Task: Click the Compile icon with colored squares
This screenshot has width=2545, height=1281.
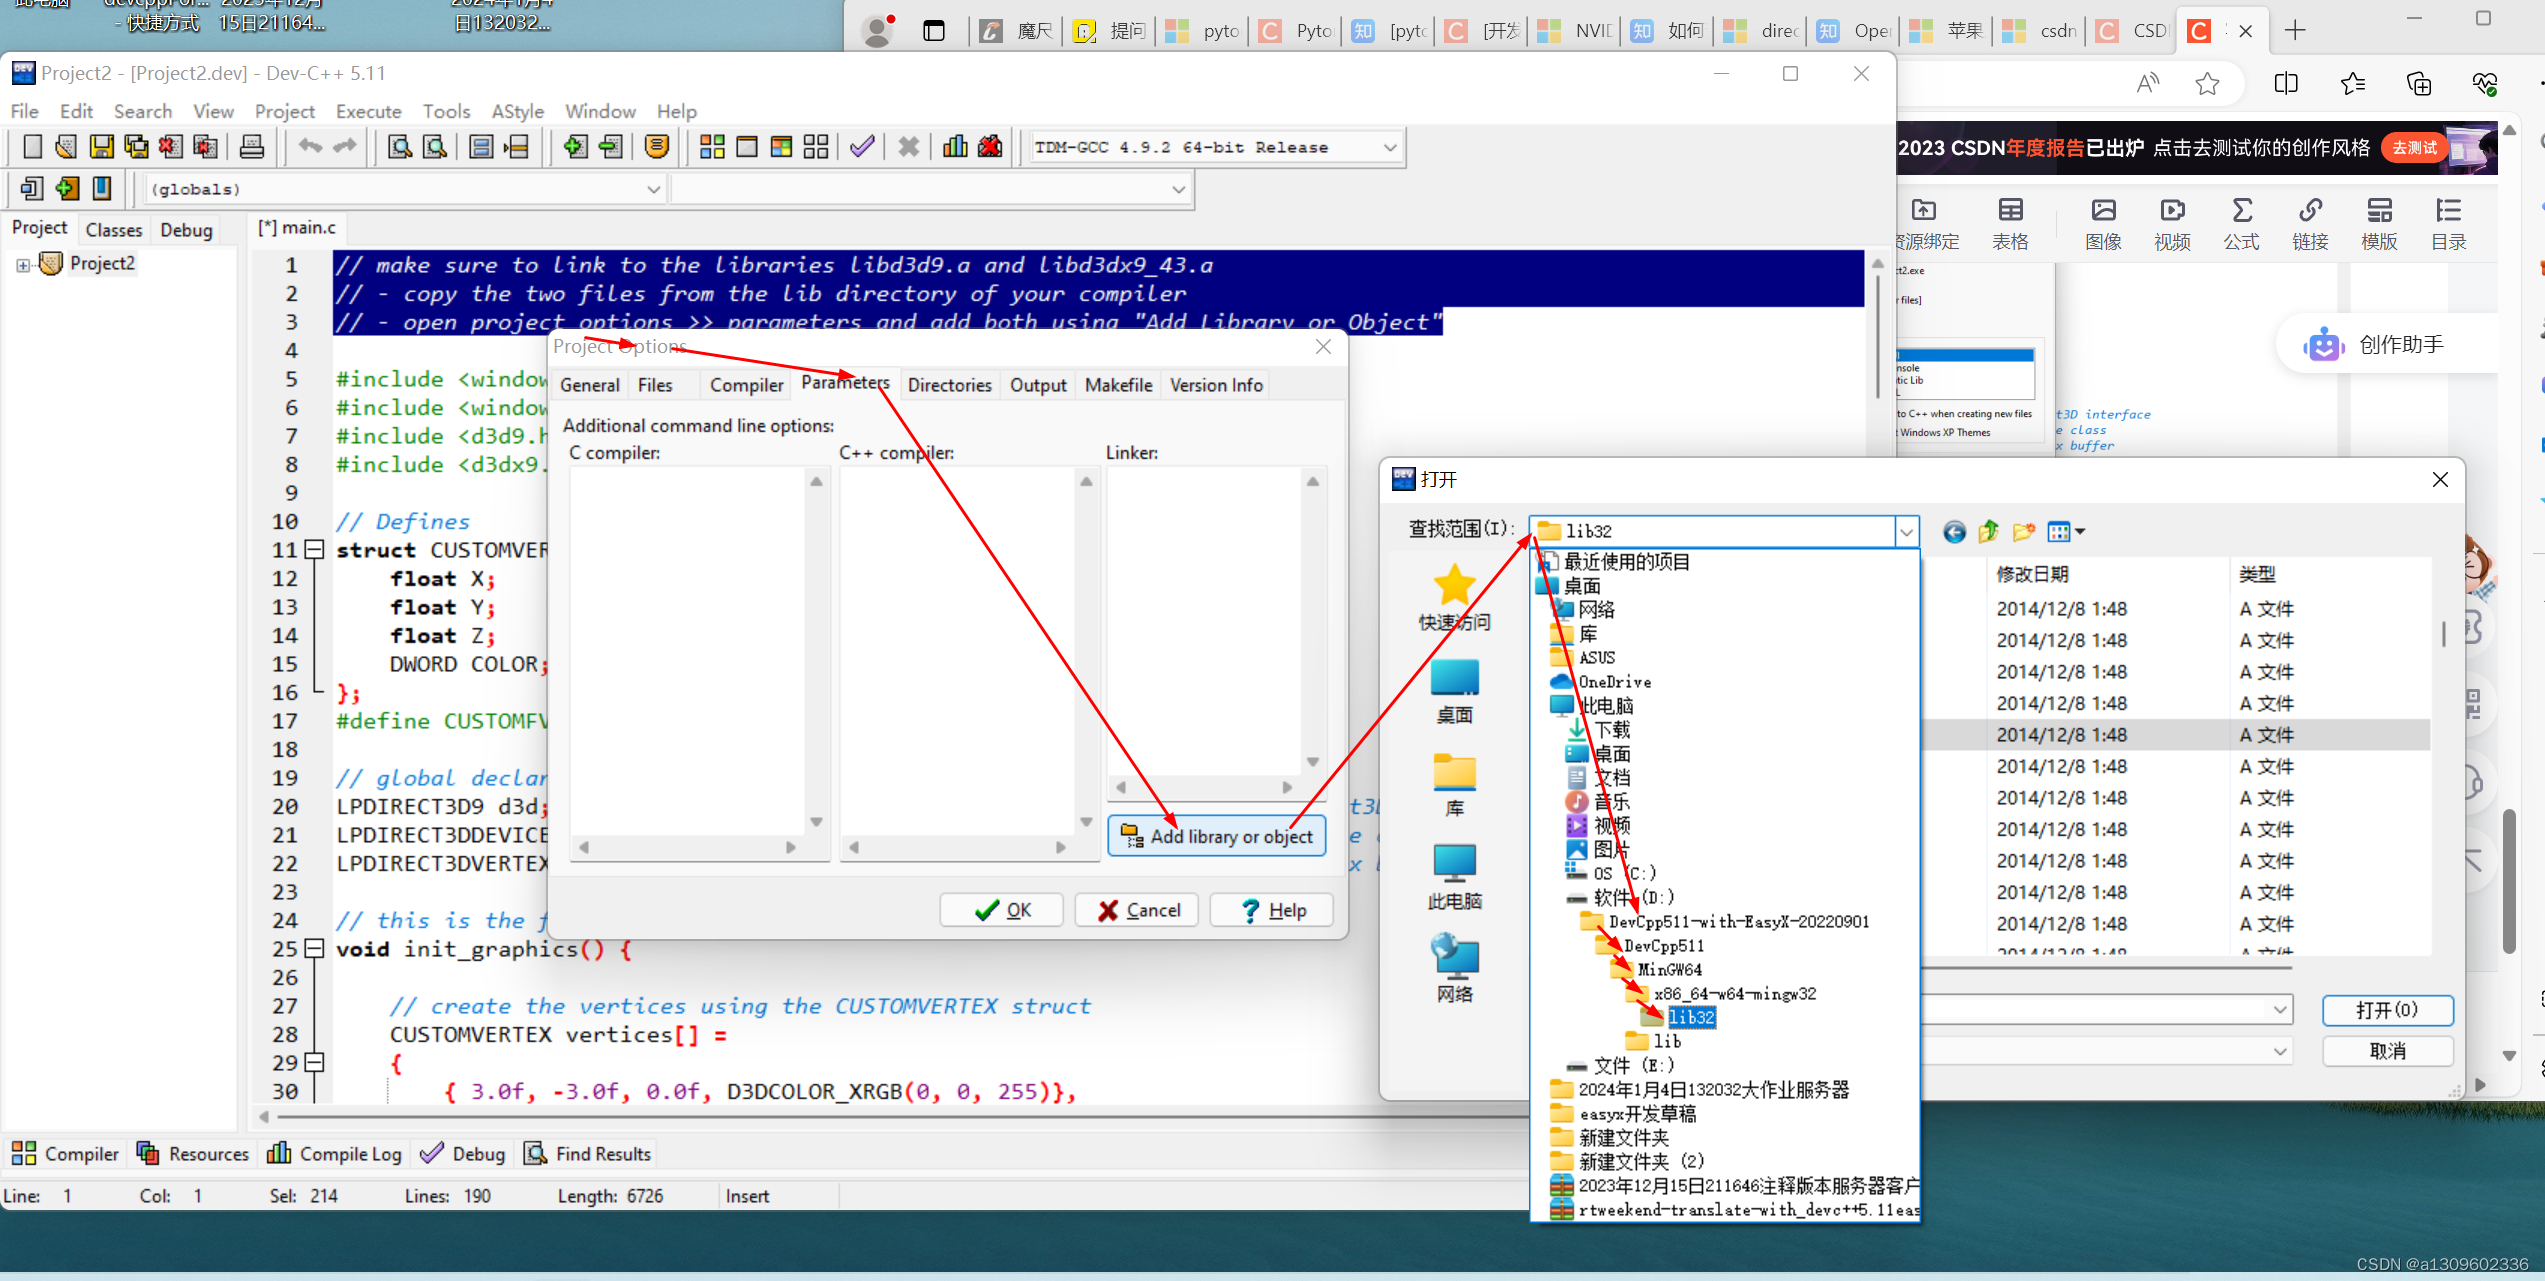Action: pyautogui.click(x=712, y=147)
